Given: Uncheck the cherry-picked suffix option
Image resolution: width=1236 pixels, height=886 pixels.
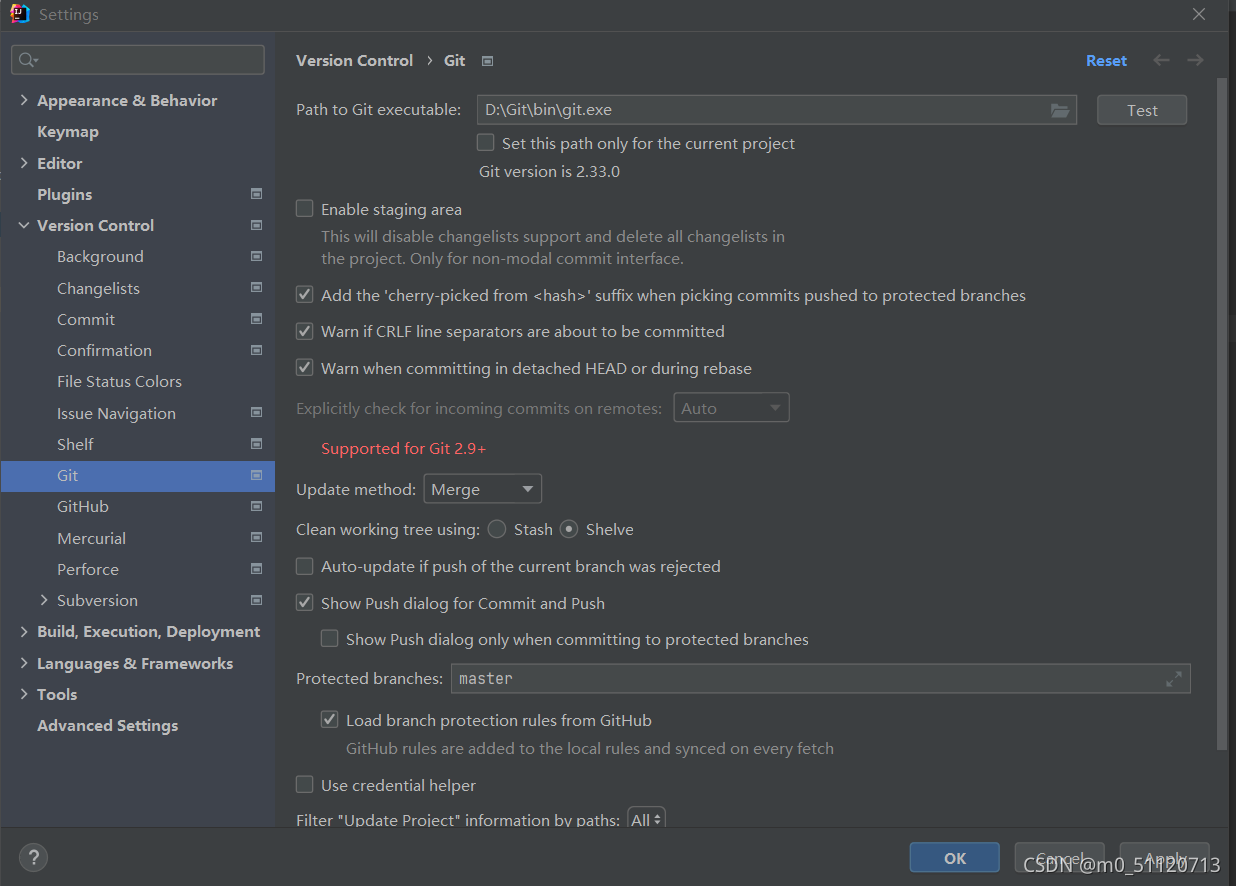Looking at the screenshot, I should tap(305, 295).
